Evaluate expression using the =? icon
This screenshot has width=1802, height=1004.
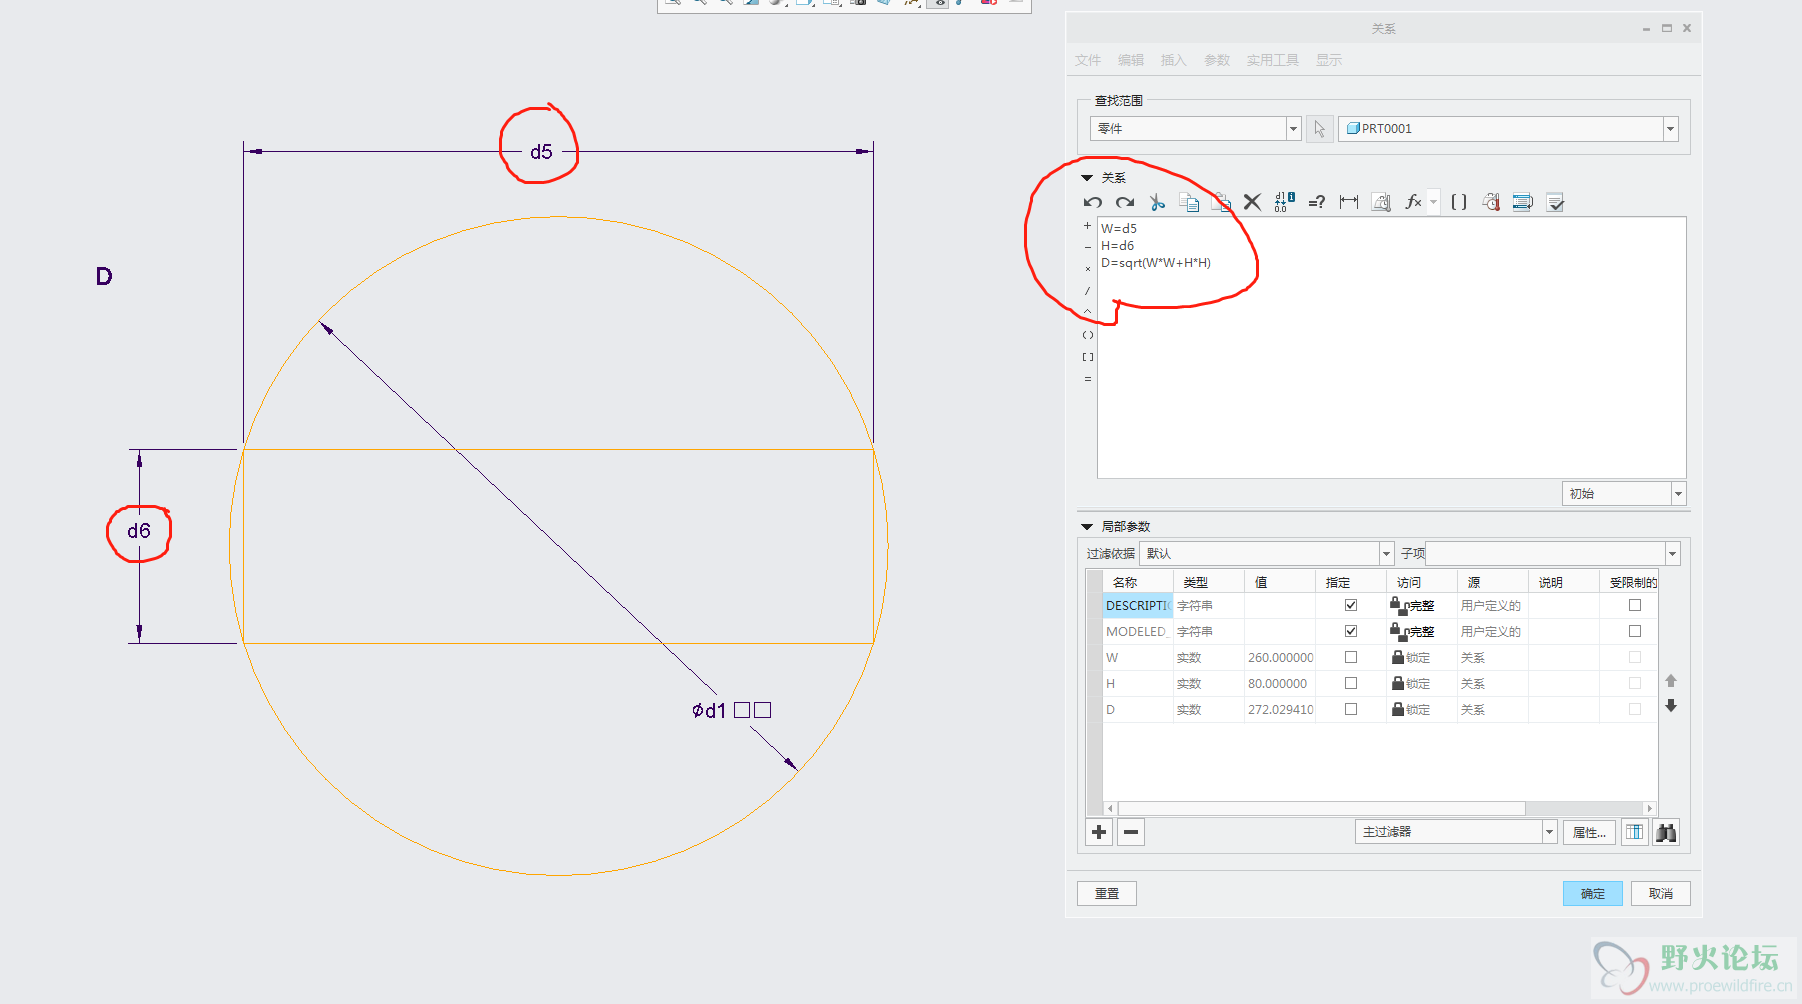(1316, 202)
